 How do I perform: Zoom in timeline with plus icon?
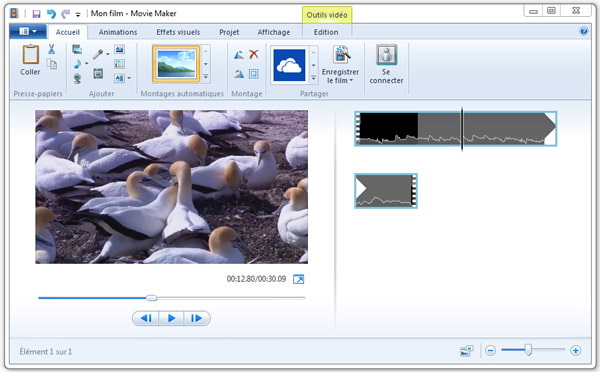(576, 350)
